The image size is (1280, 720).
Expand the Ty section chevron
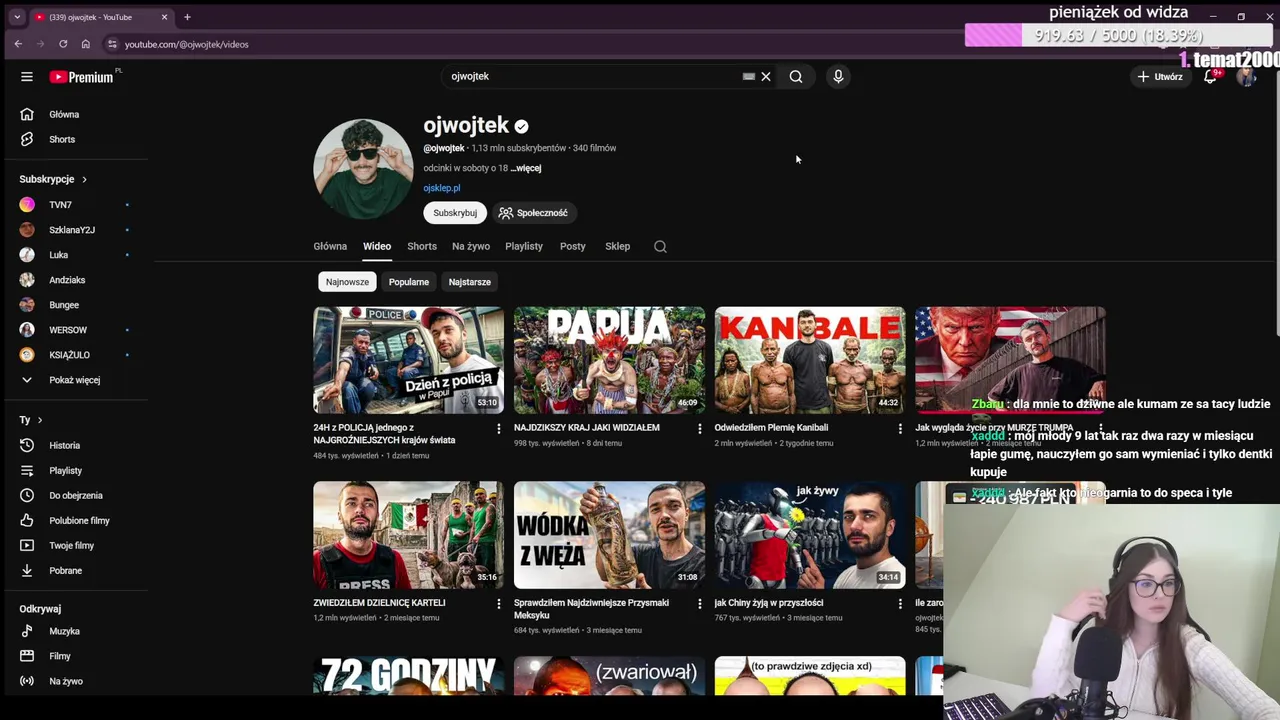[39, 420]
